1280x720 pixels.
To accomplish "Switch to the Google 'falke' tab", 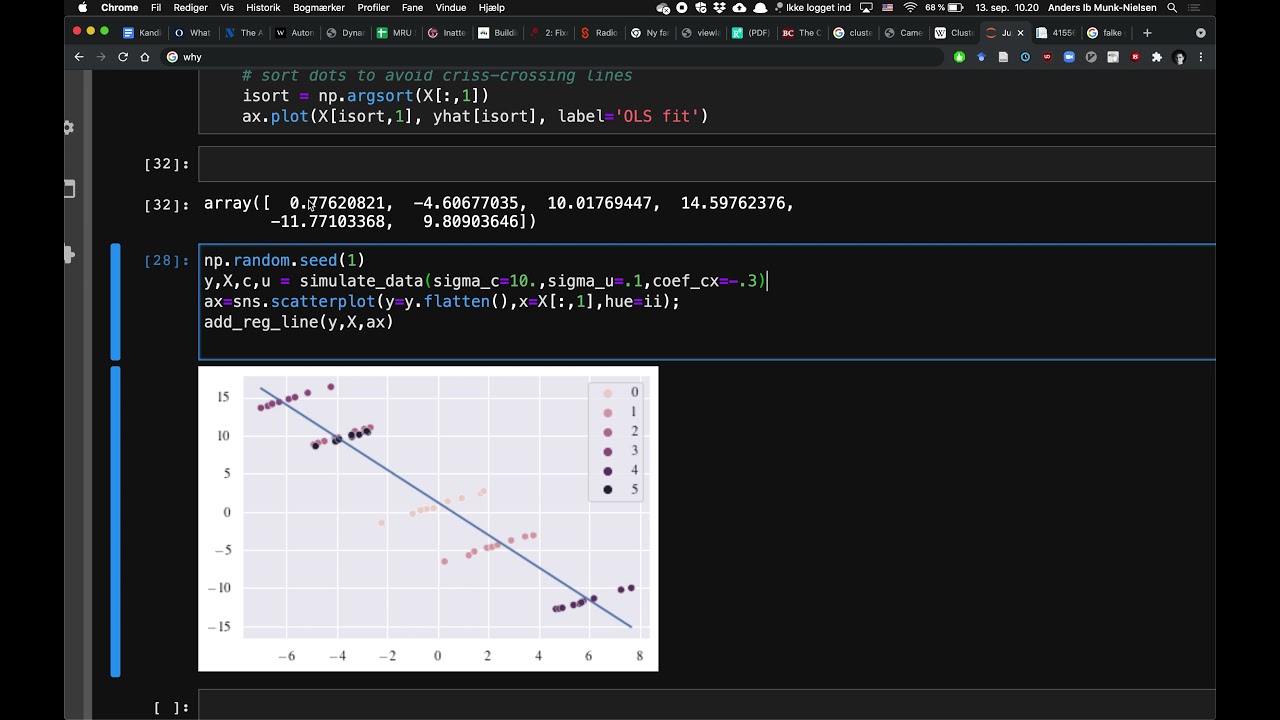I will point(1107,33).
